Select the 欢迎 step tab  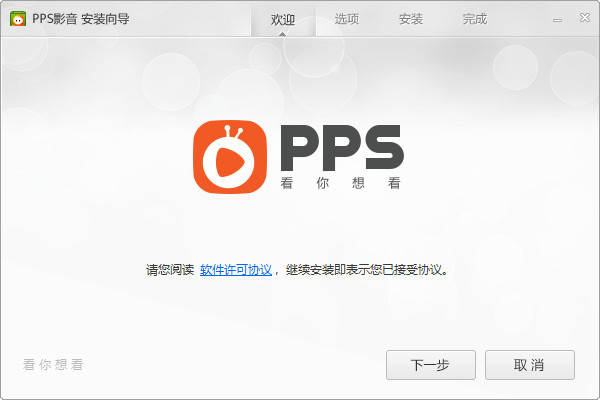(283, 19)
